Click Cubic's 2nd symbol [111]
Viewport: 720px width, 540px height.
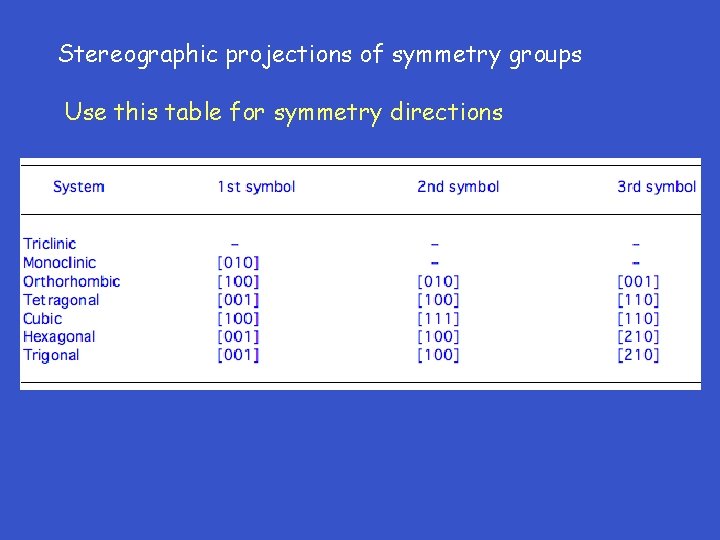(x=438, y=318)
